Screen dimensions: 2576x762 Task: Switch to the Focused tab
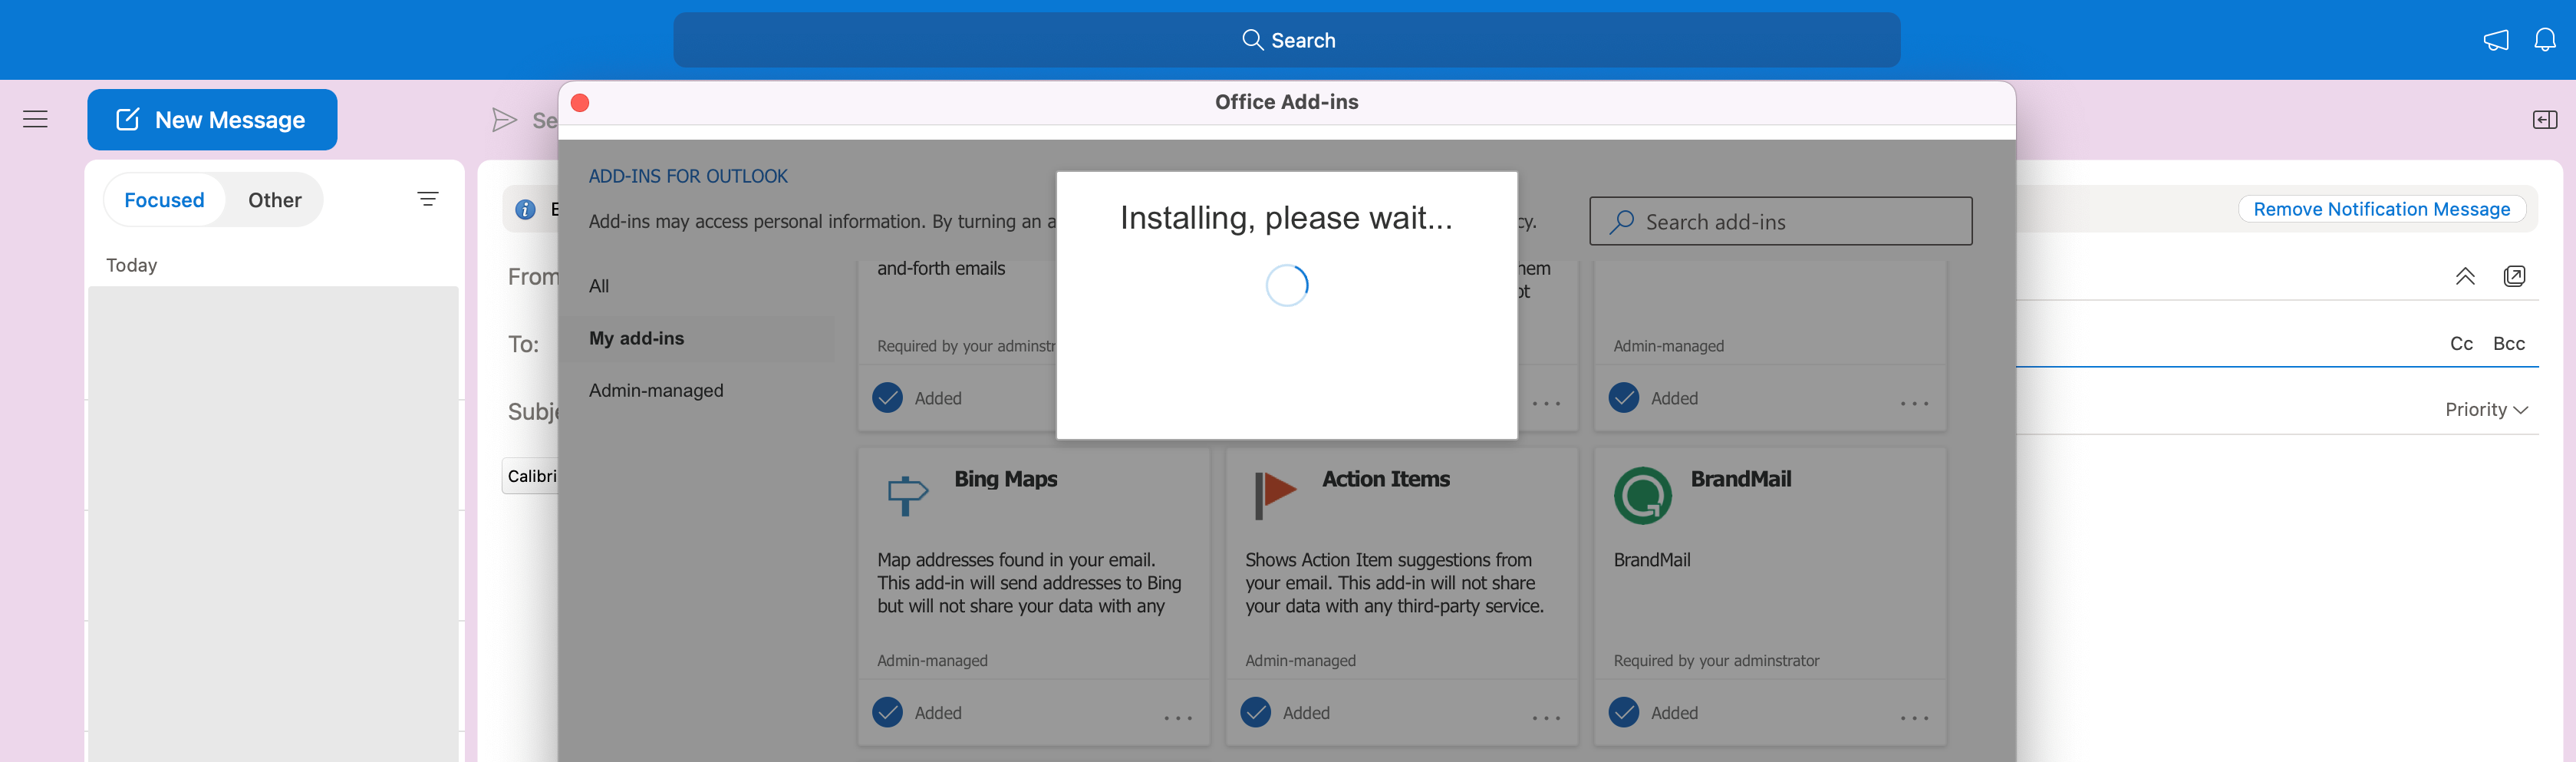pyautogui.click(x=164, y=200)
